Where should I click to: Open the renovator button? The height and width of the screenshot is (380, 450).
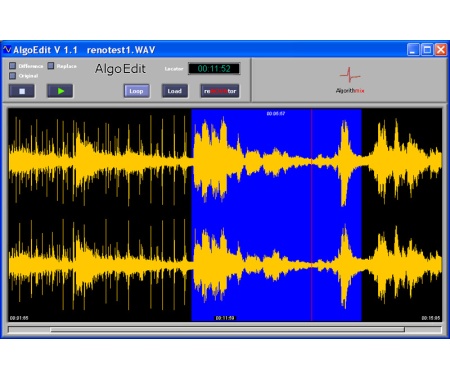(x=220, y=91)
